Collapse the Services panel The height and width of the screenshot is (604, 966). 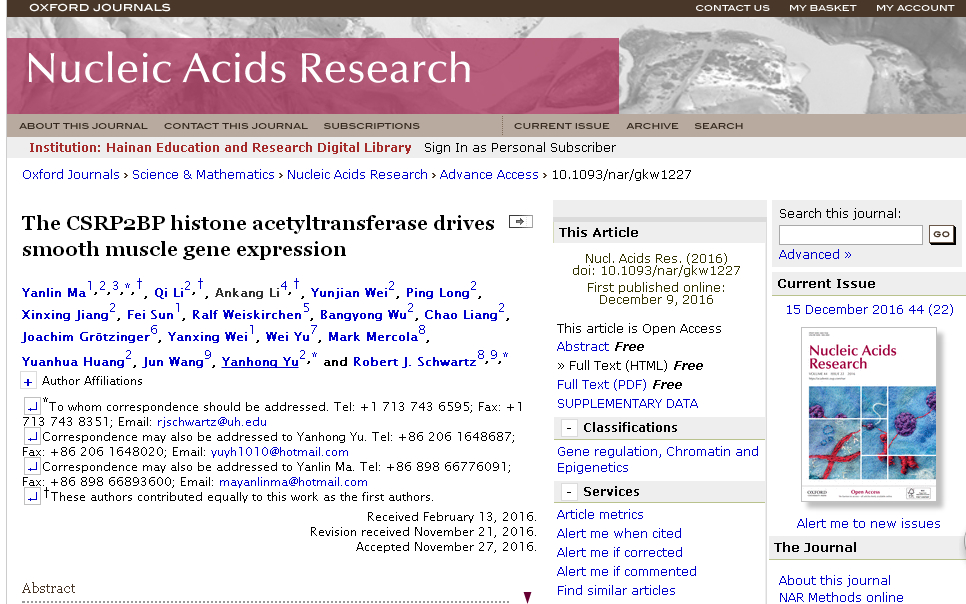569,492
